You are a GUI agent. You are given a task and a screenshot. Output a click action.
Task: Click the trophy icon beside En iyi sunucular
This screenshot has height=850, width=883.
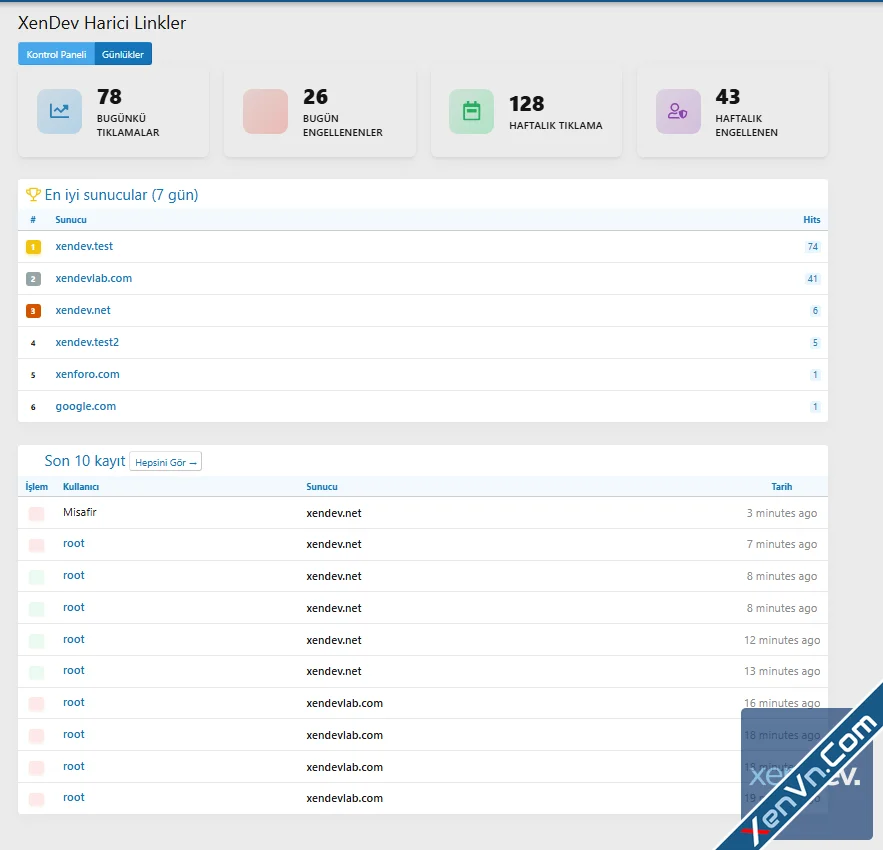click(x=31, y=194)
